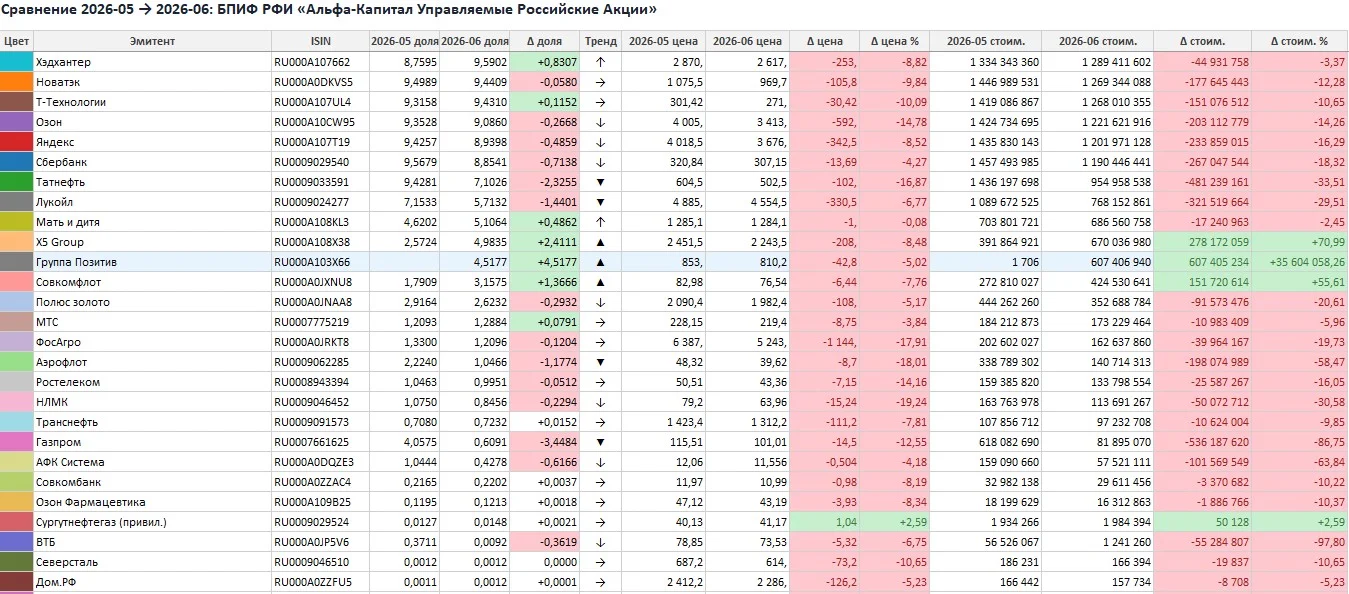Click the down-arrow trend icon for Сбербанк
The width and height of the screenshot is (1349, 594).
(x=601, y=162)
